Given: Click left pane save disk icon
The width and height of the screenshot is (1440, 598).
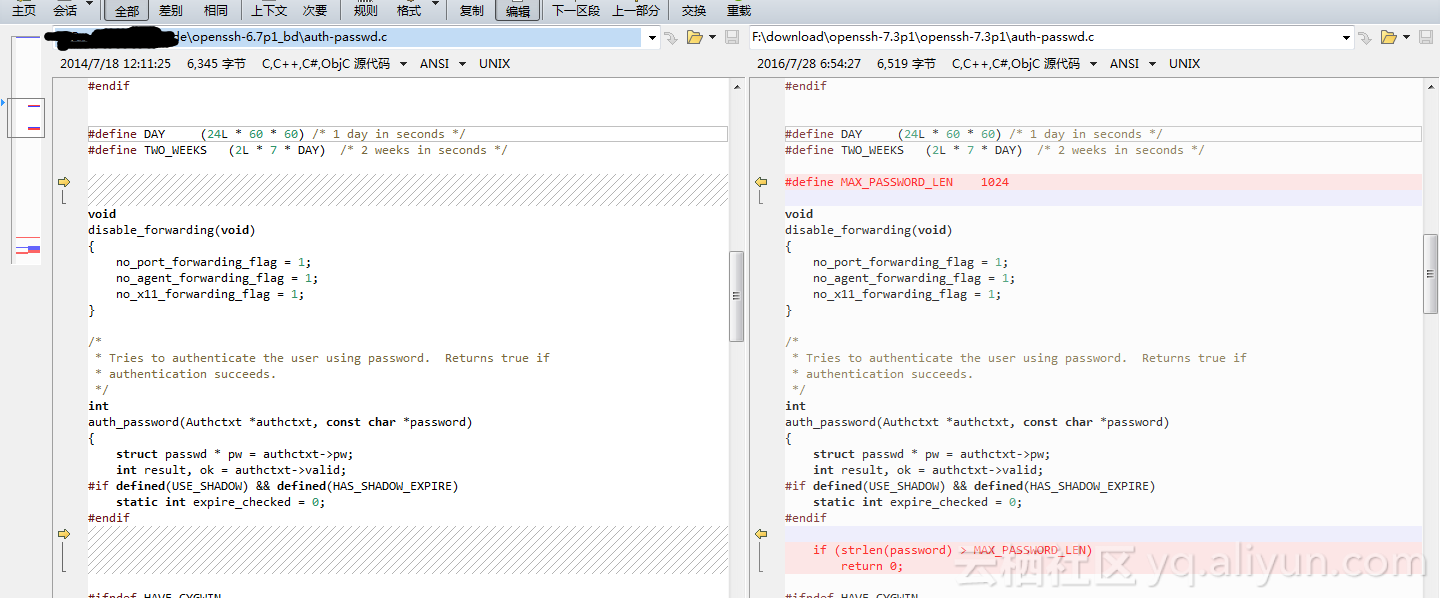Looking at the screenshot, I should [733, 38].
